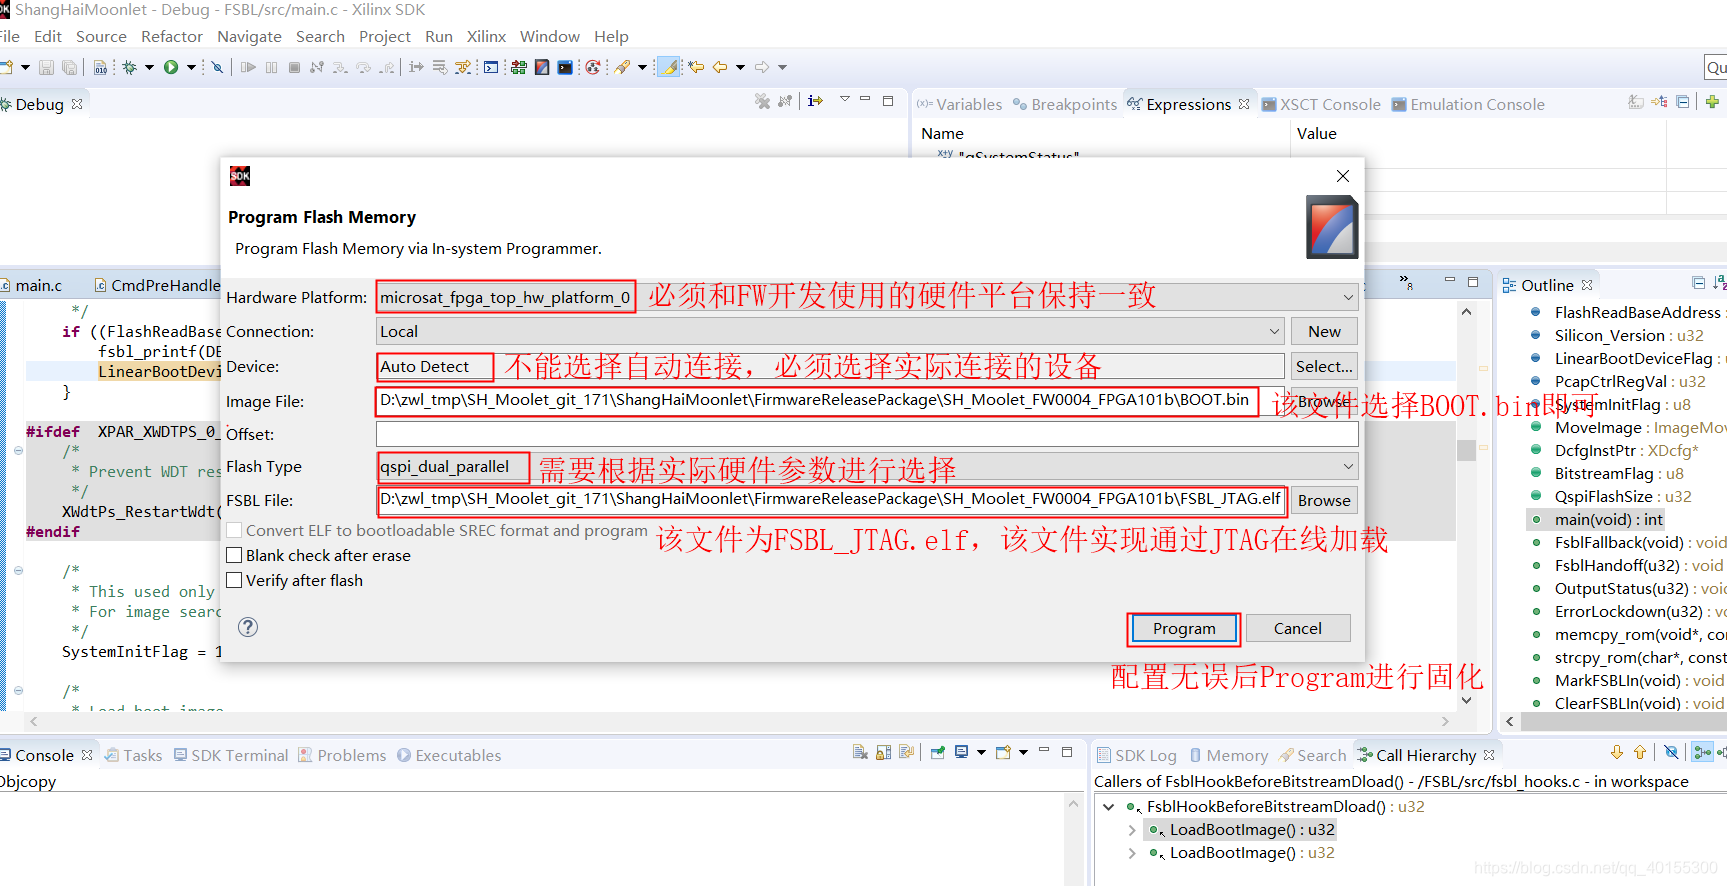
Task: Switch to the Problems tab
Action: coord(342,755)
